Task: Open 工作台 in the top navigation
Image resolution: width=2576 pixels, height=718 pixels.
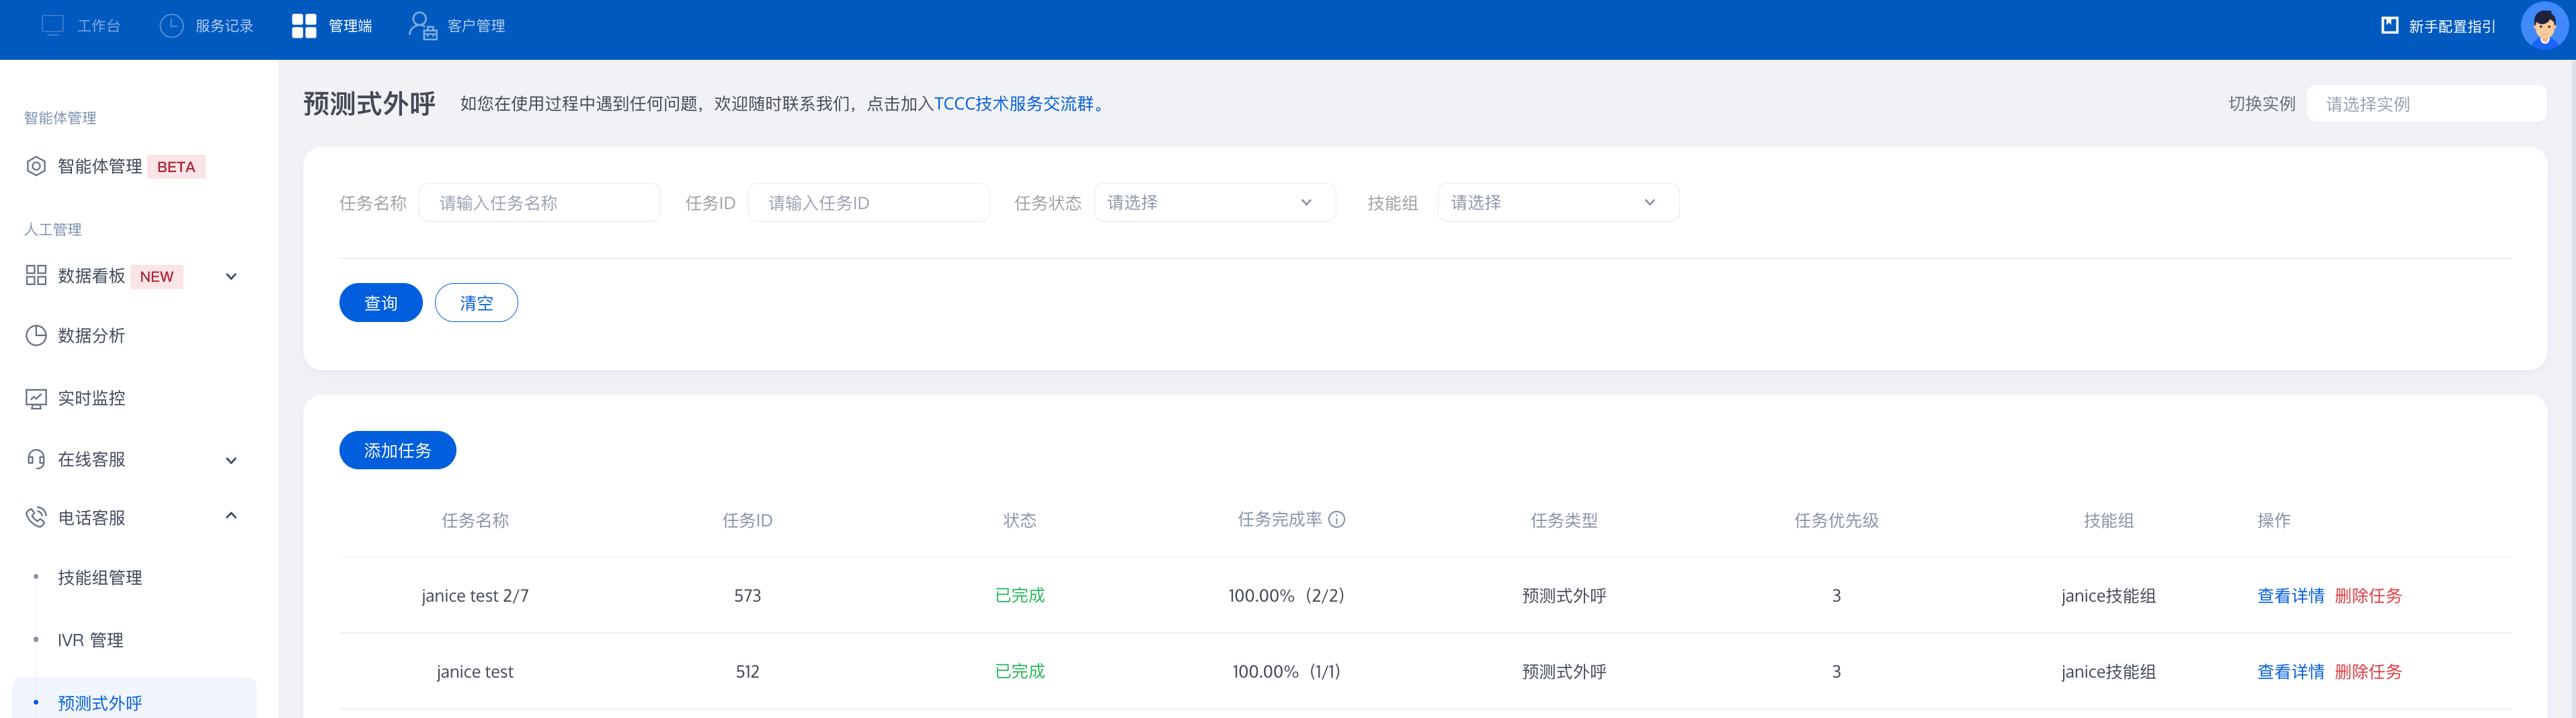Action: pyautogui.click(x=99, y=26)
